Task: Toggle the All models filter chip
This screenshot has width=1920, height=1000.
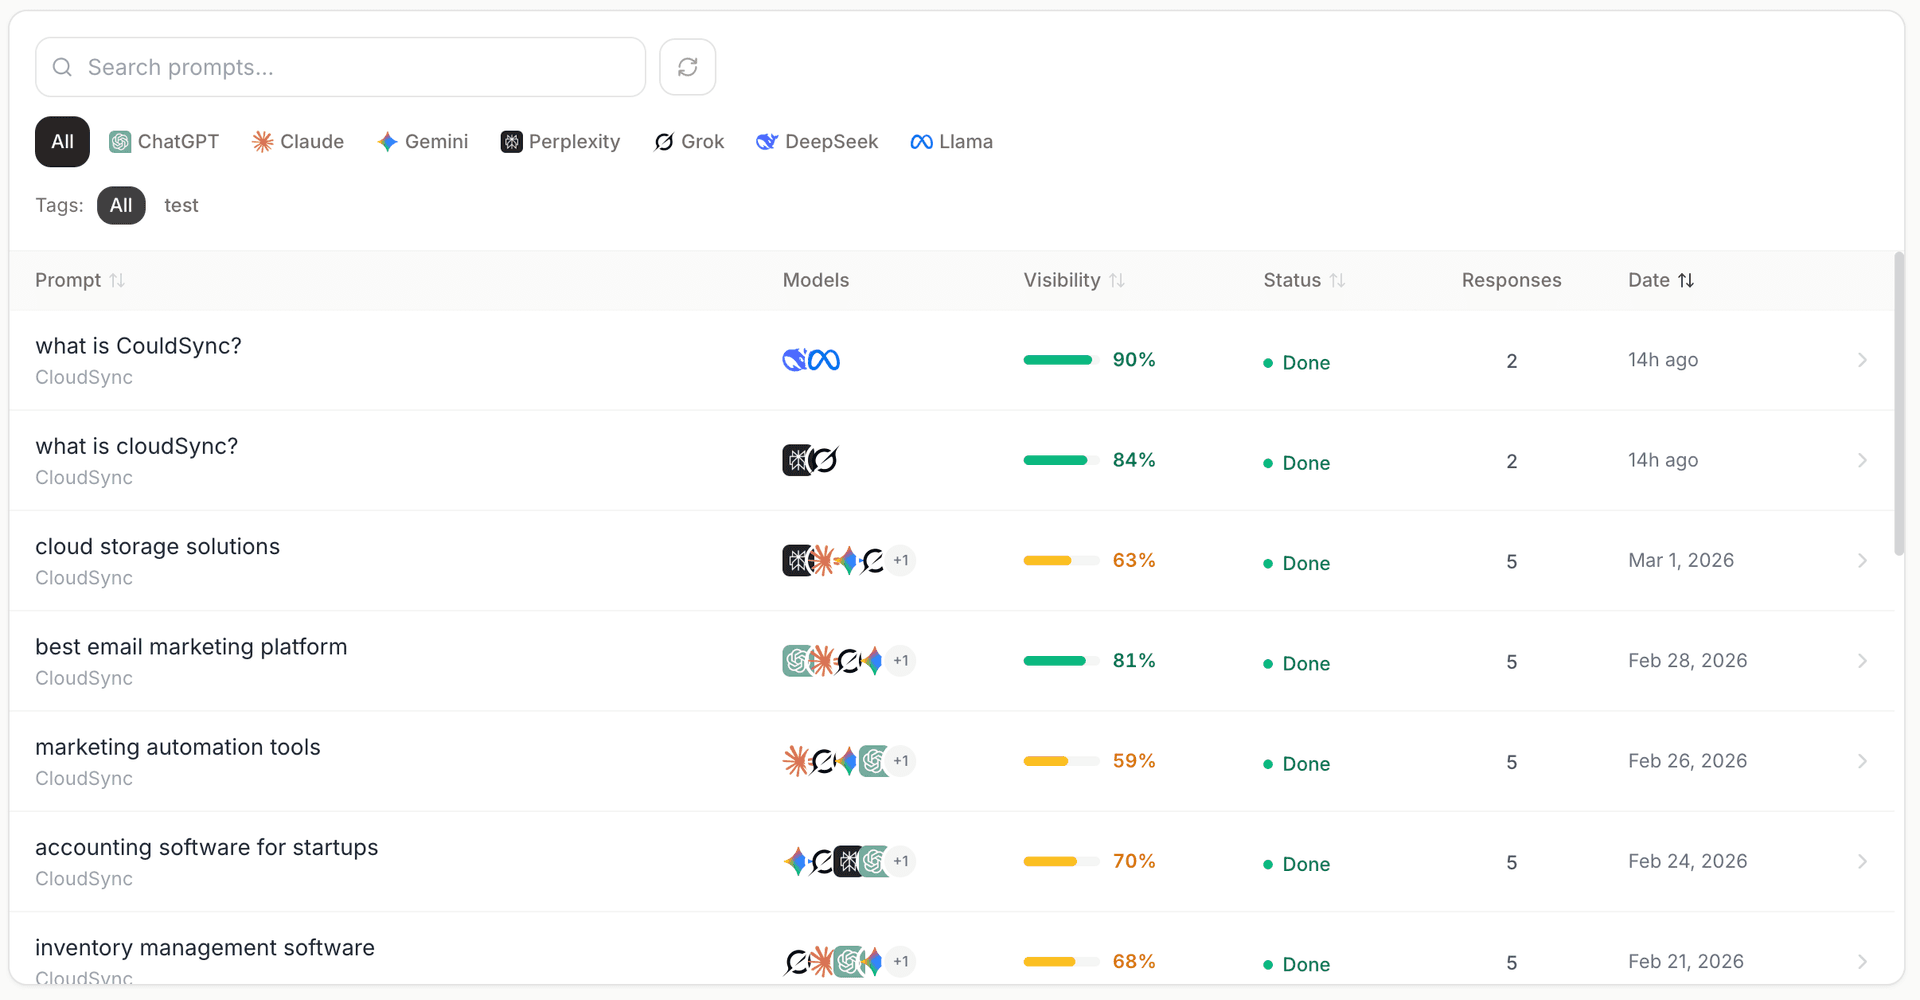Action: [61, 141]
